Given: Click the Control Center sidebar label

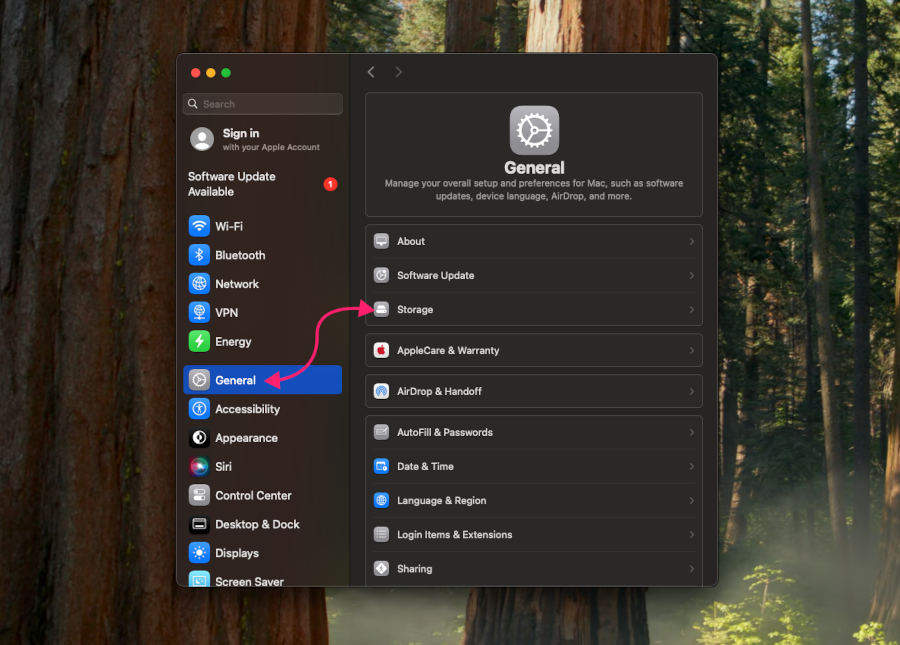Looking at the screenshot, I should [x=253, y=495].
